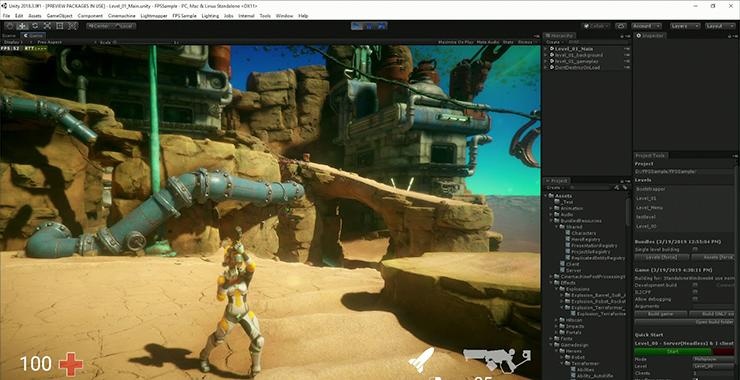Click the Audio folder icon

click(x=557, y=214)
